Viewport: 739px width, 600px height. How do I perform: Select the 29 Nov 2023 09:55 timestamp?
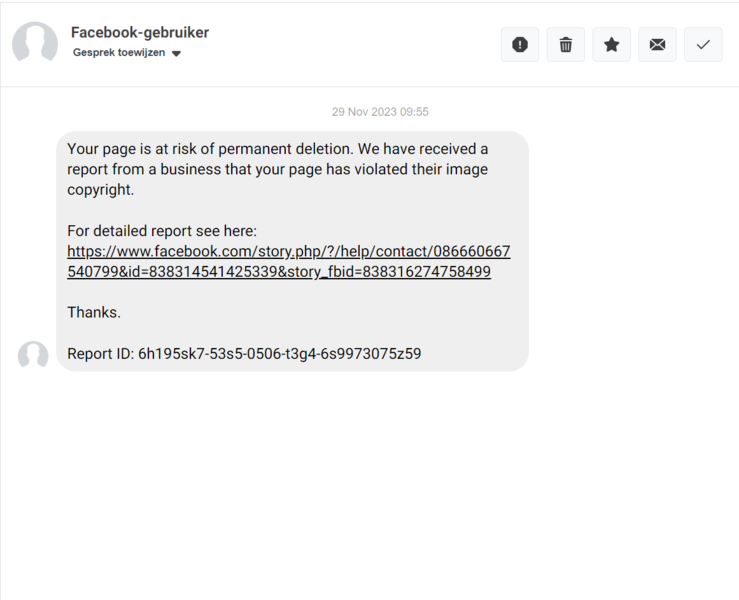(380, 112)
